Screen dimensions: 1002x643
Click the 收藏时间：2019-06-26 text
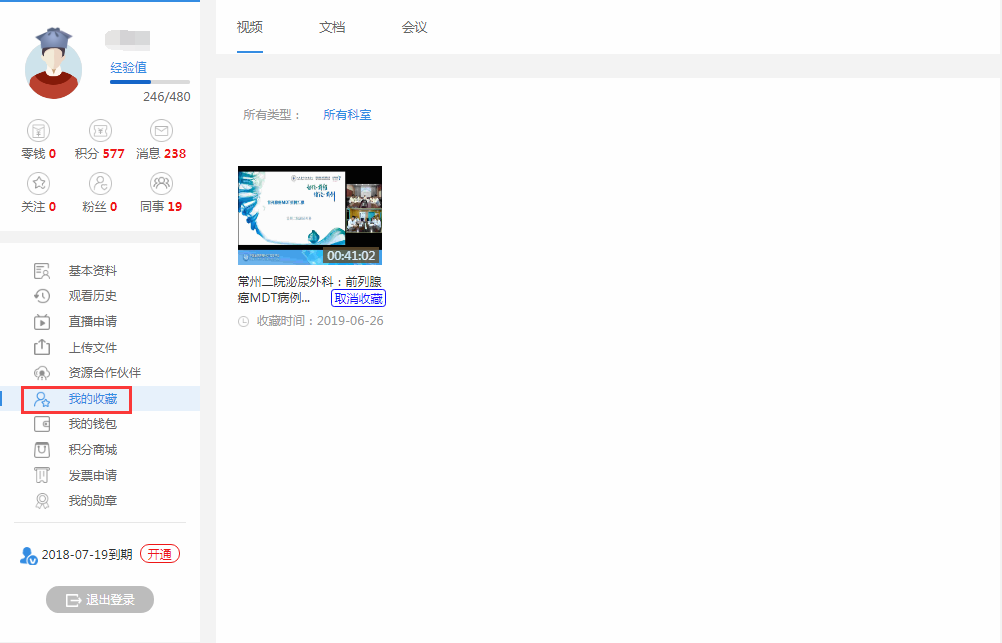[x=320, y=321]
